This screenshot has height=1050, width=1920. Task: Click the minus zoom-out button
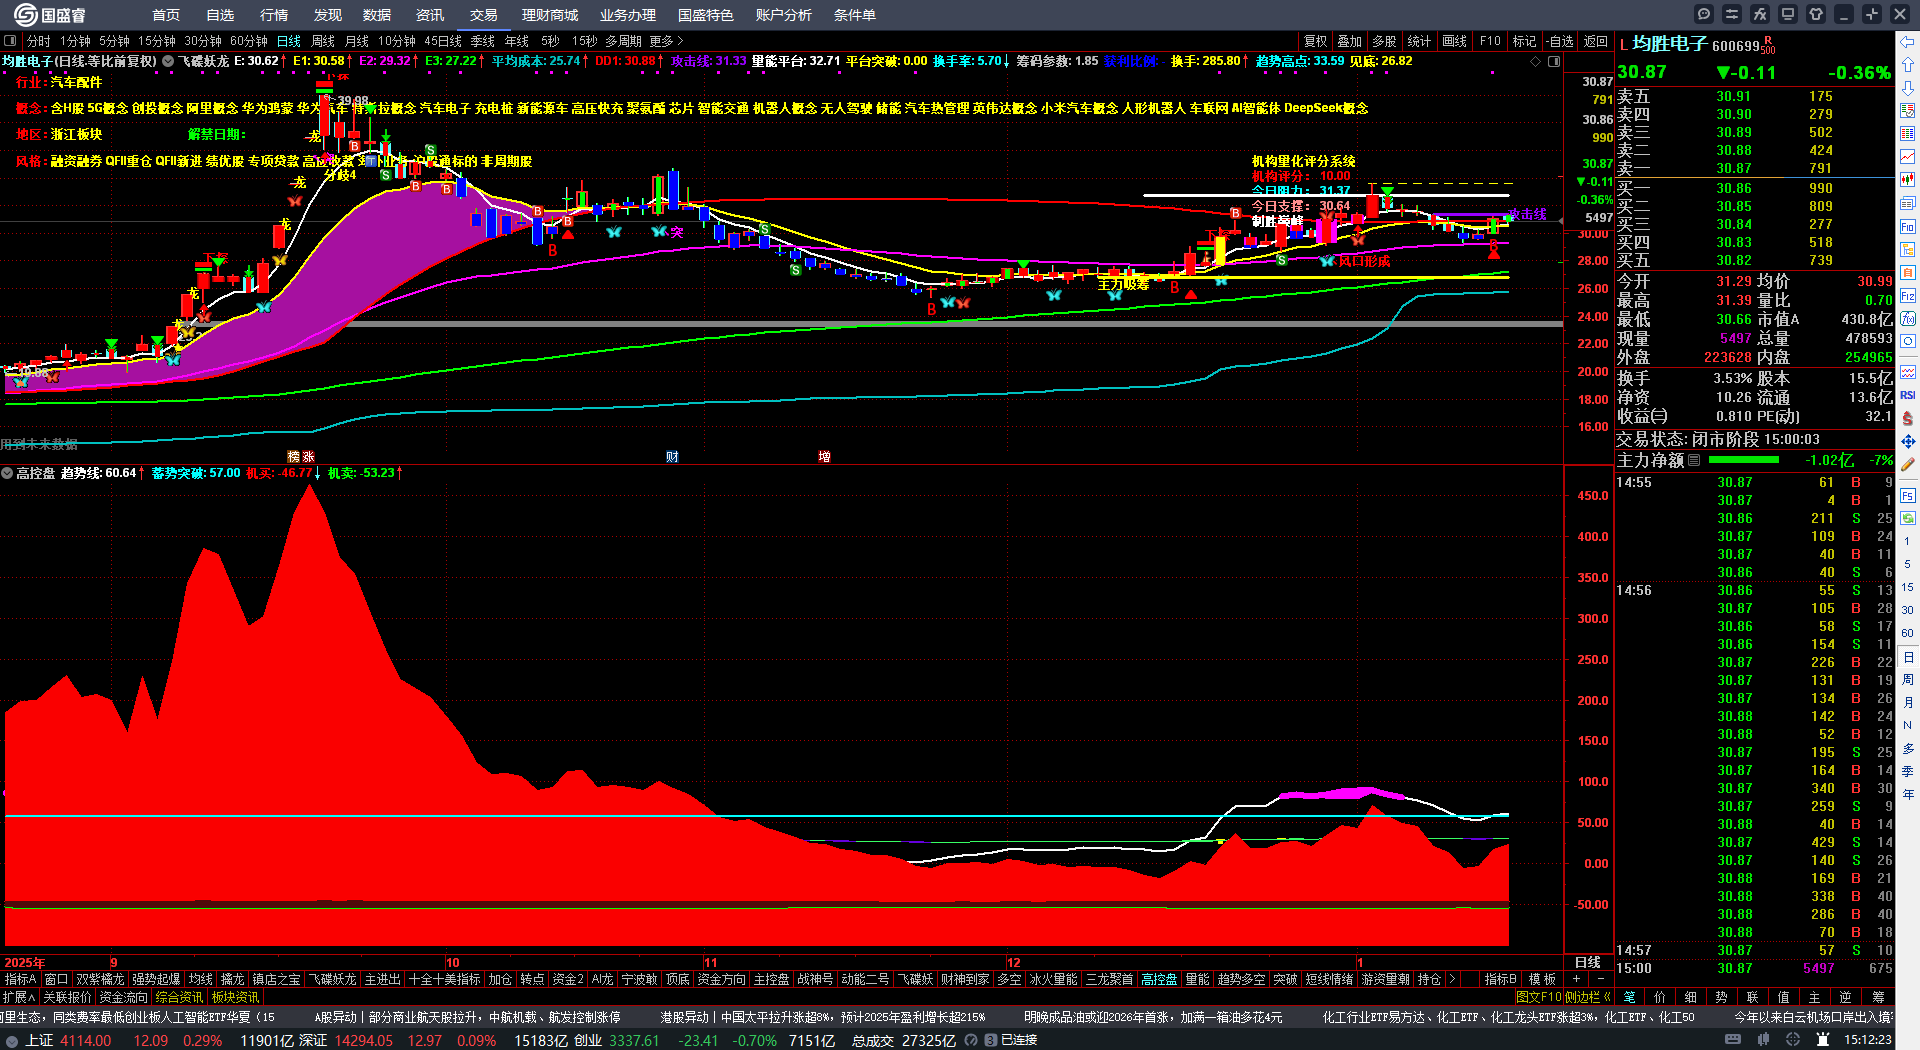pyautogui.click(x=1600, y=979)
